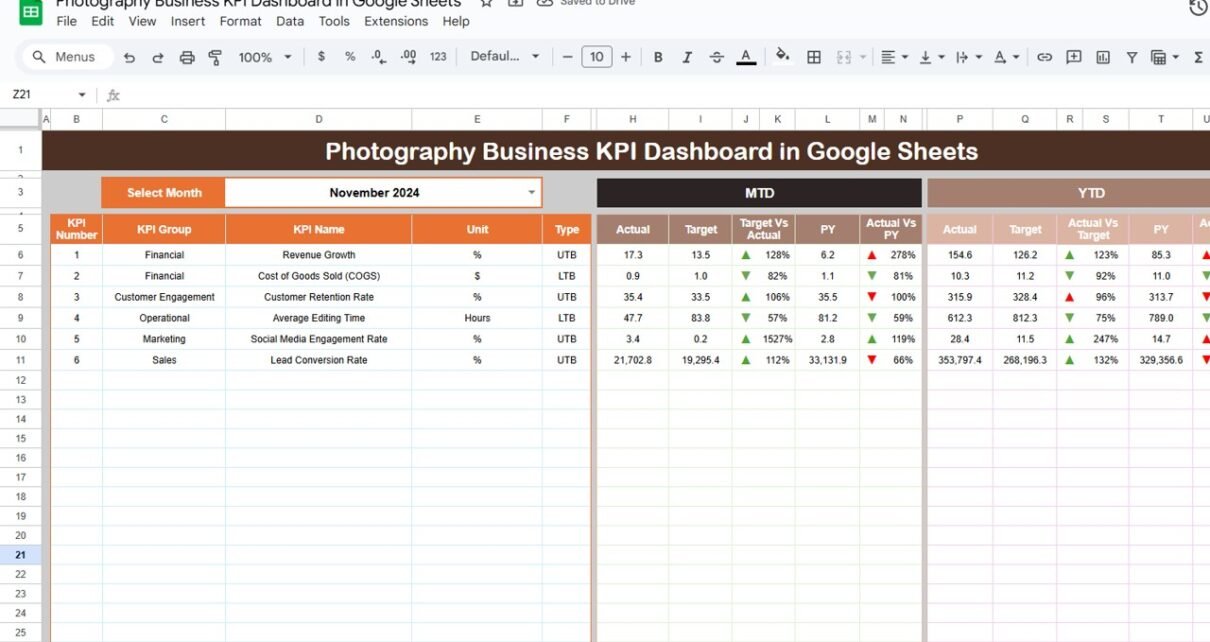Screen dimensions: 1210x642
Task: Click the Borders icon
Action: [814, 57]
